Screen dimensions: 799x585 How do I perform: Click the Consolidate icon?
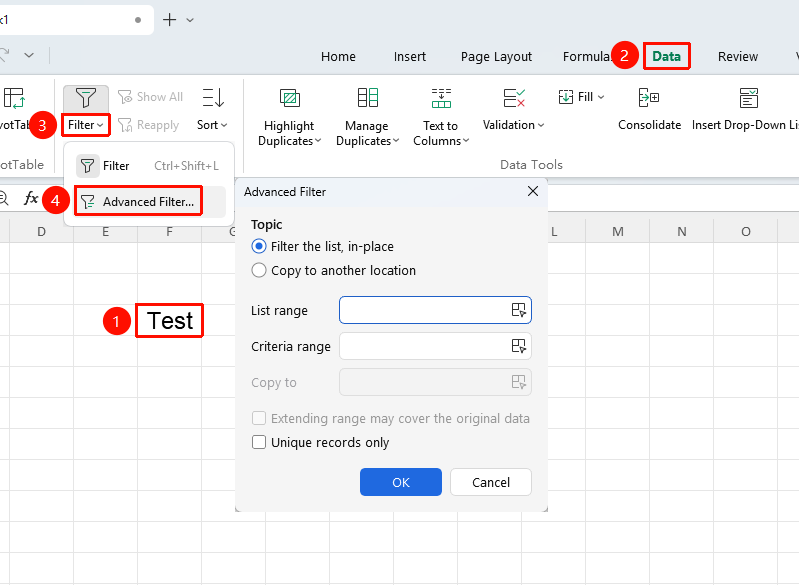point(649,97)
